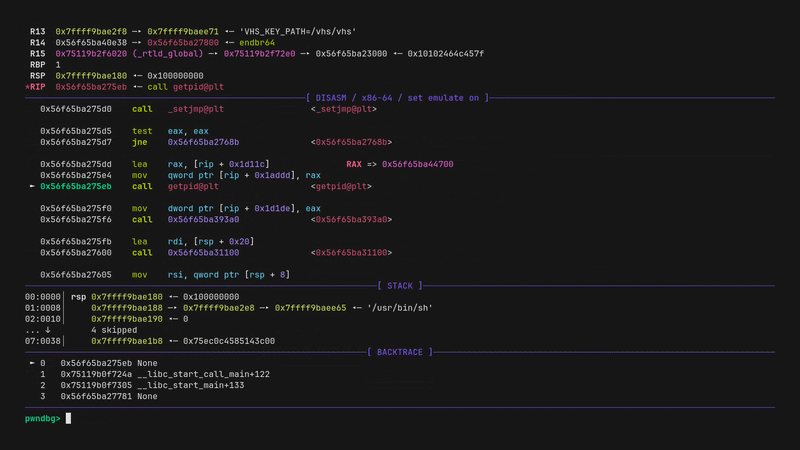
Task: Click the current-instruction arrow marker in disassembly
Action: click(x=32, y=186)
